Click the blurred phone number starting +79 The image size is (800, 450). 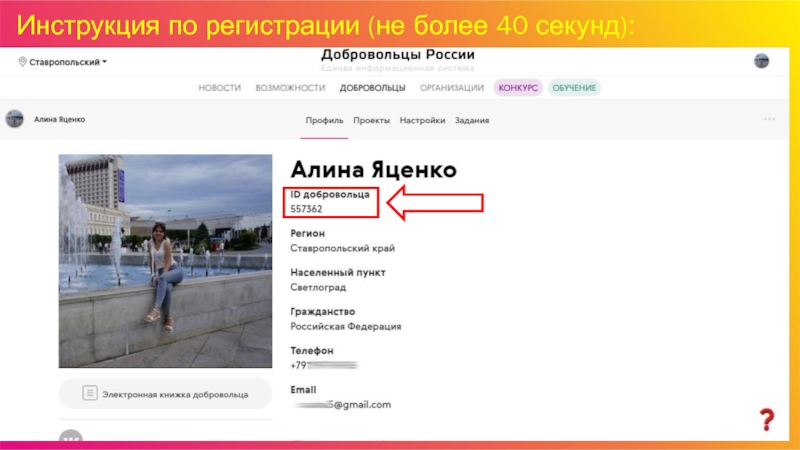[324, 365]
